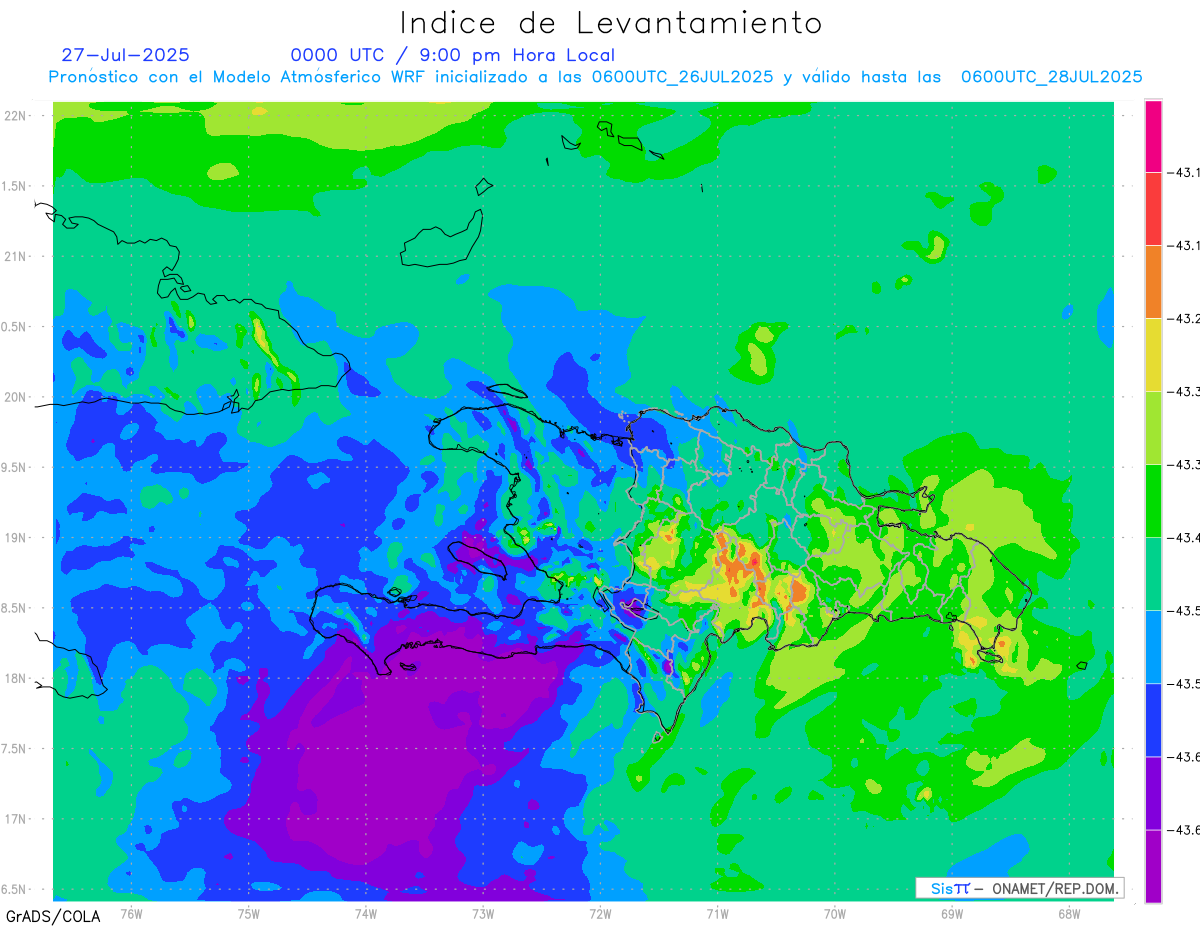Screen dimensions: 1200x927
Task: Click the violet legend swatch above purple
Action: coord(1153,793)
